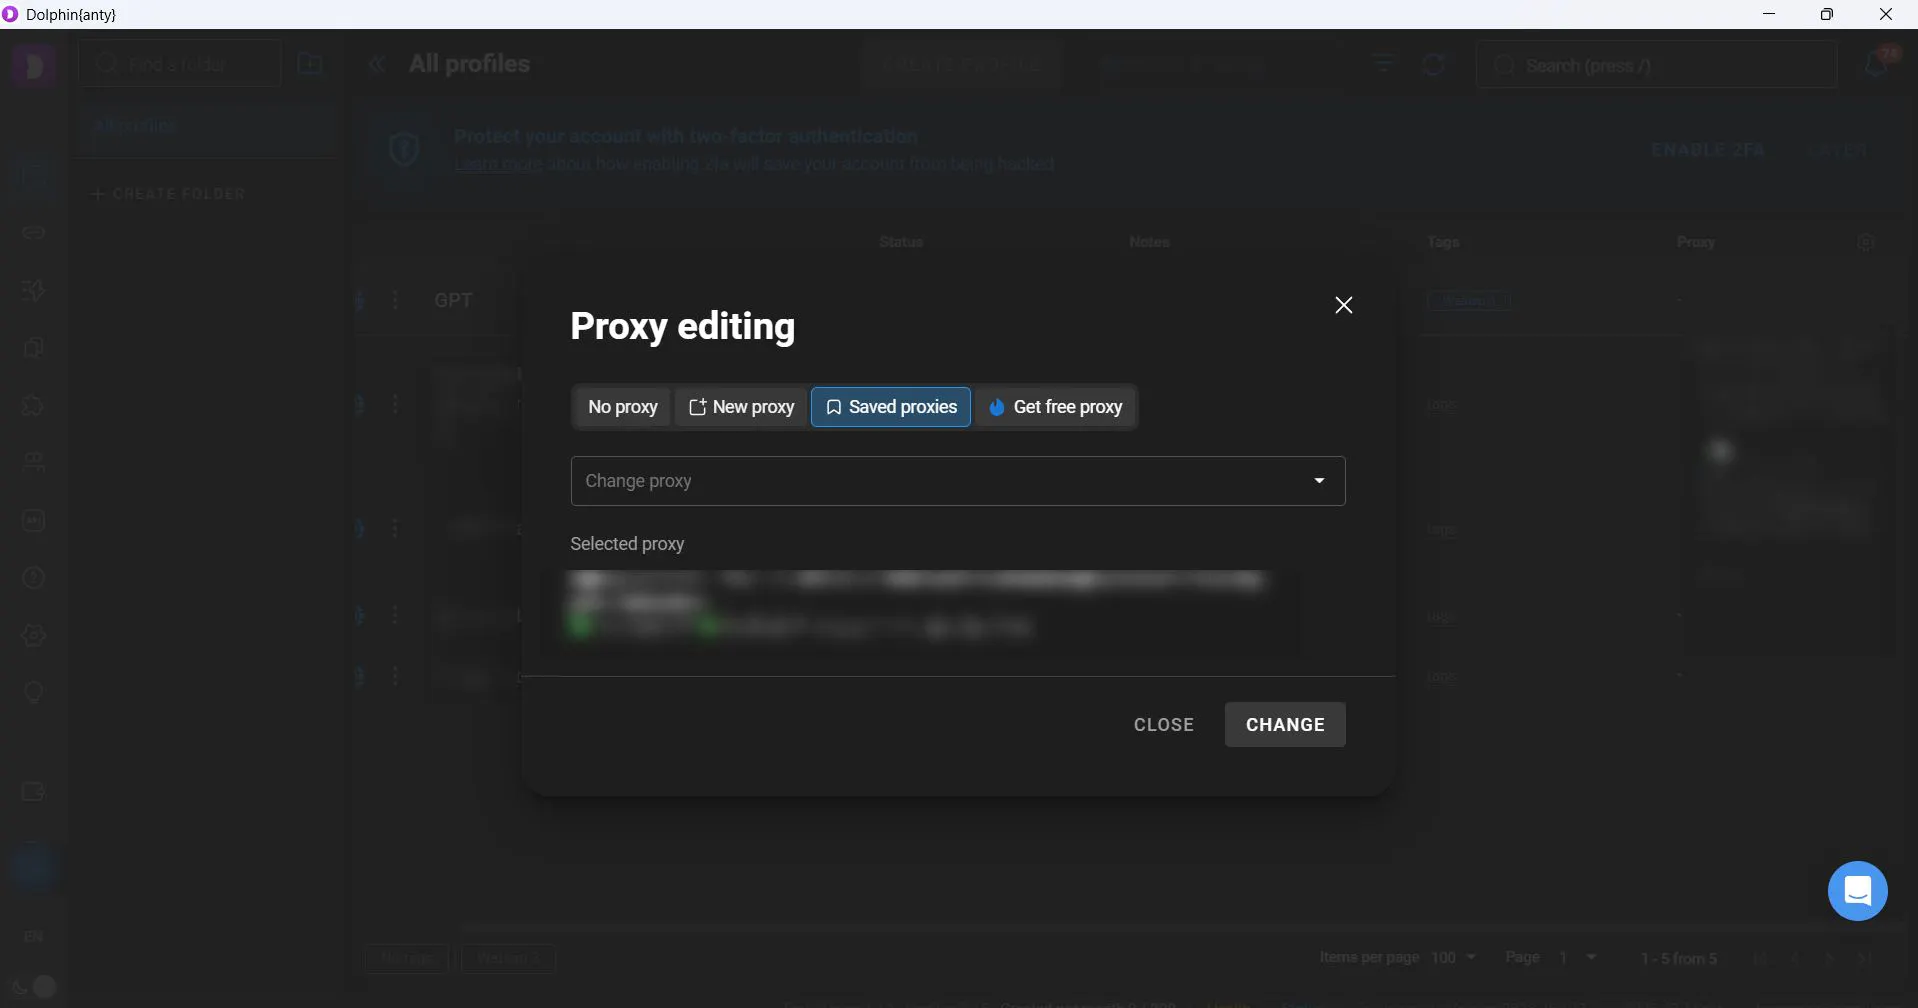The width and height of the screenshot is (1918, 1008).
Task: Click the CHANGE button
Action: pyautogui.click(x=1285, y=725)
